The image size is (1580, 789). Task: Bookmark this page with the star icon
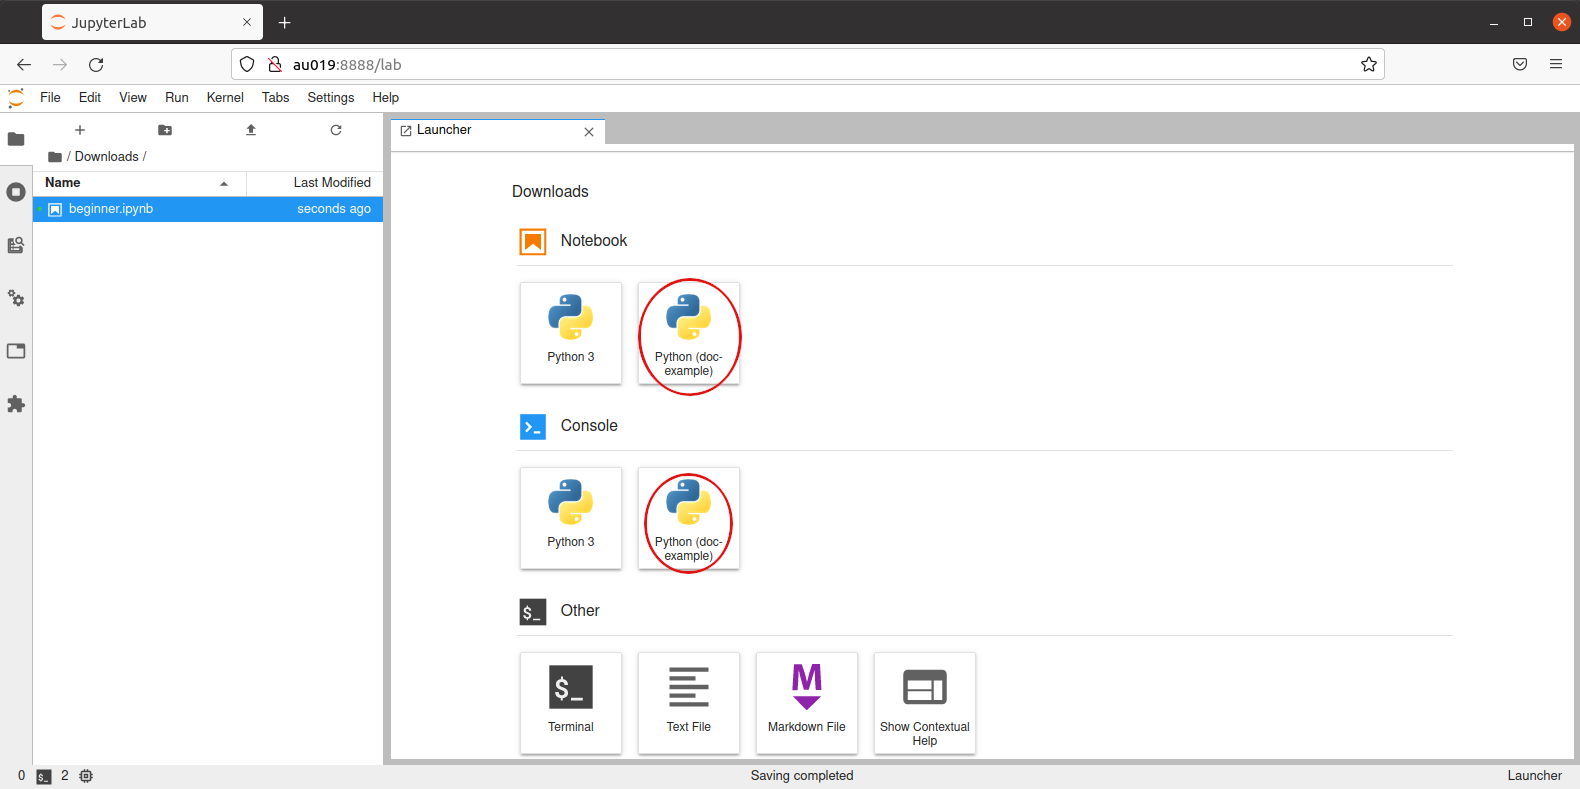(1369, 64)
